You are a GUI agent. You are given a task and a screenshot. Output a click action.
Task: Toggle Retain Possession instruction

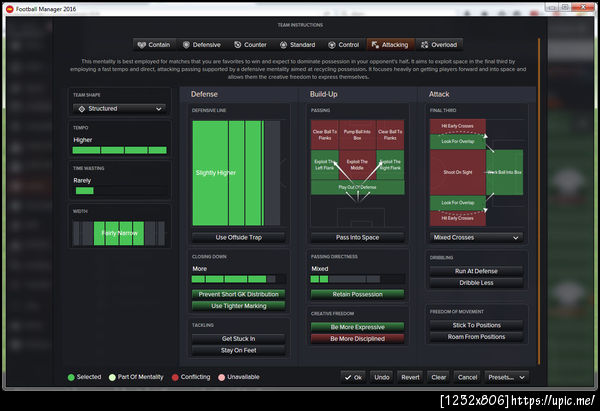pyautogui.click(x=357, y=294)
